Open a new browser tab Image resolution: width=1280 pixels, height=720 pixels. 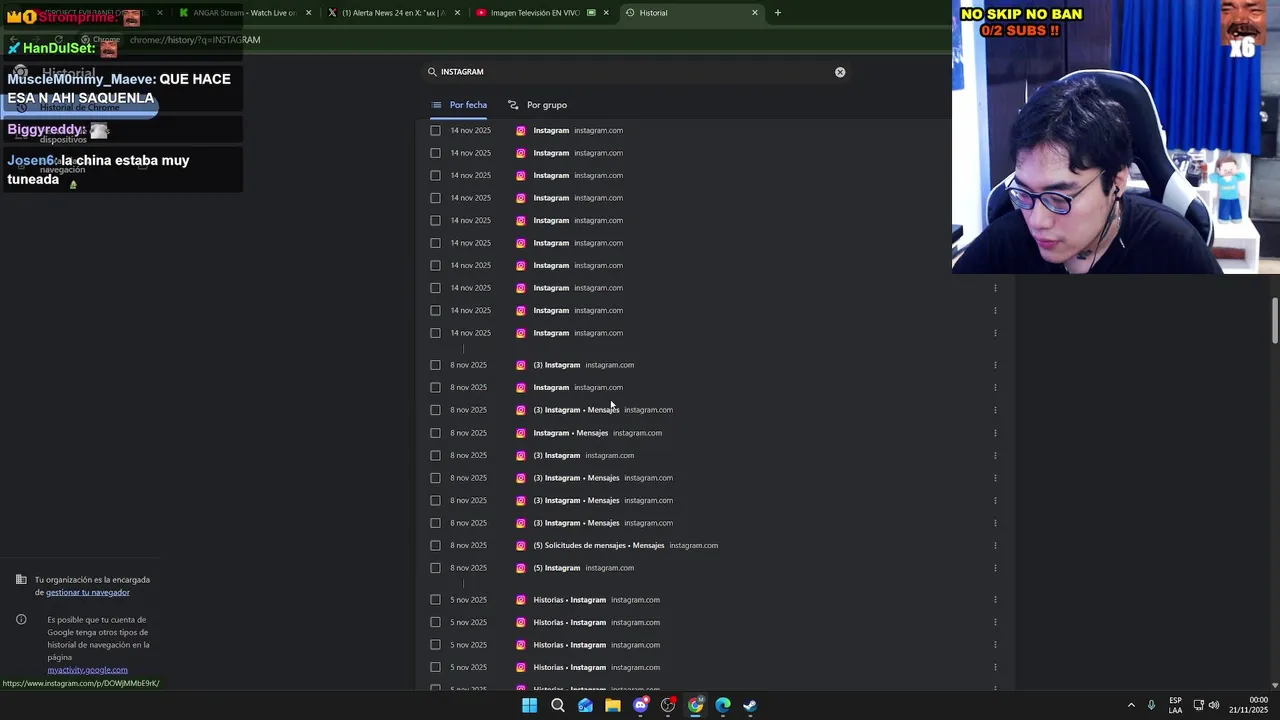point(778,13)
